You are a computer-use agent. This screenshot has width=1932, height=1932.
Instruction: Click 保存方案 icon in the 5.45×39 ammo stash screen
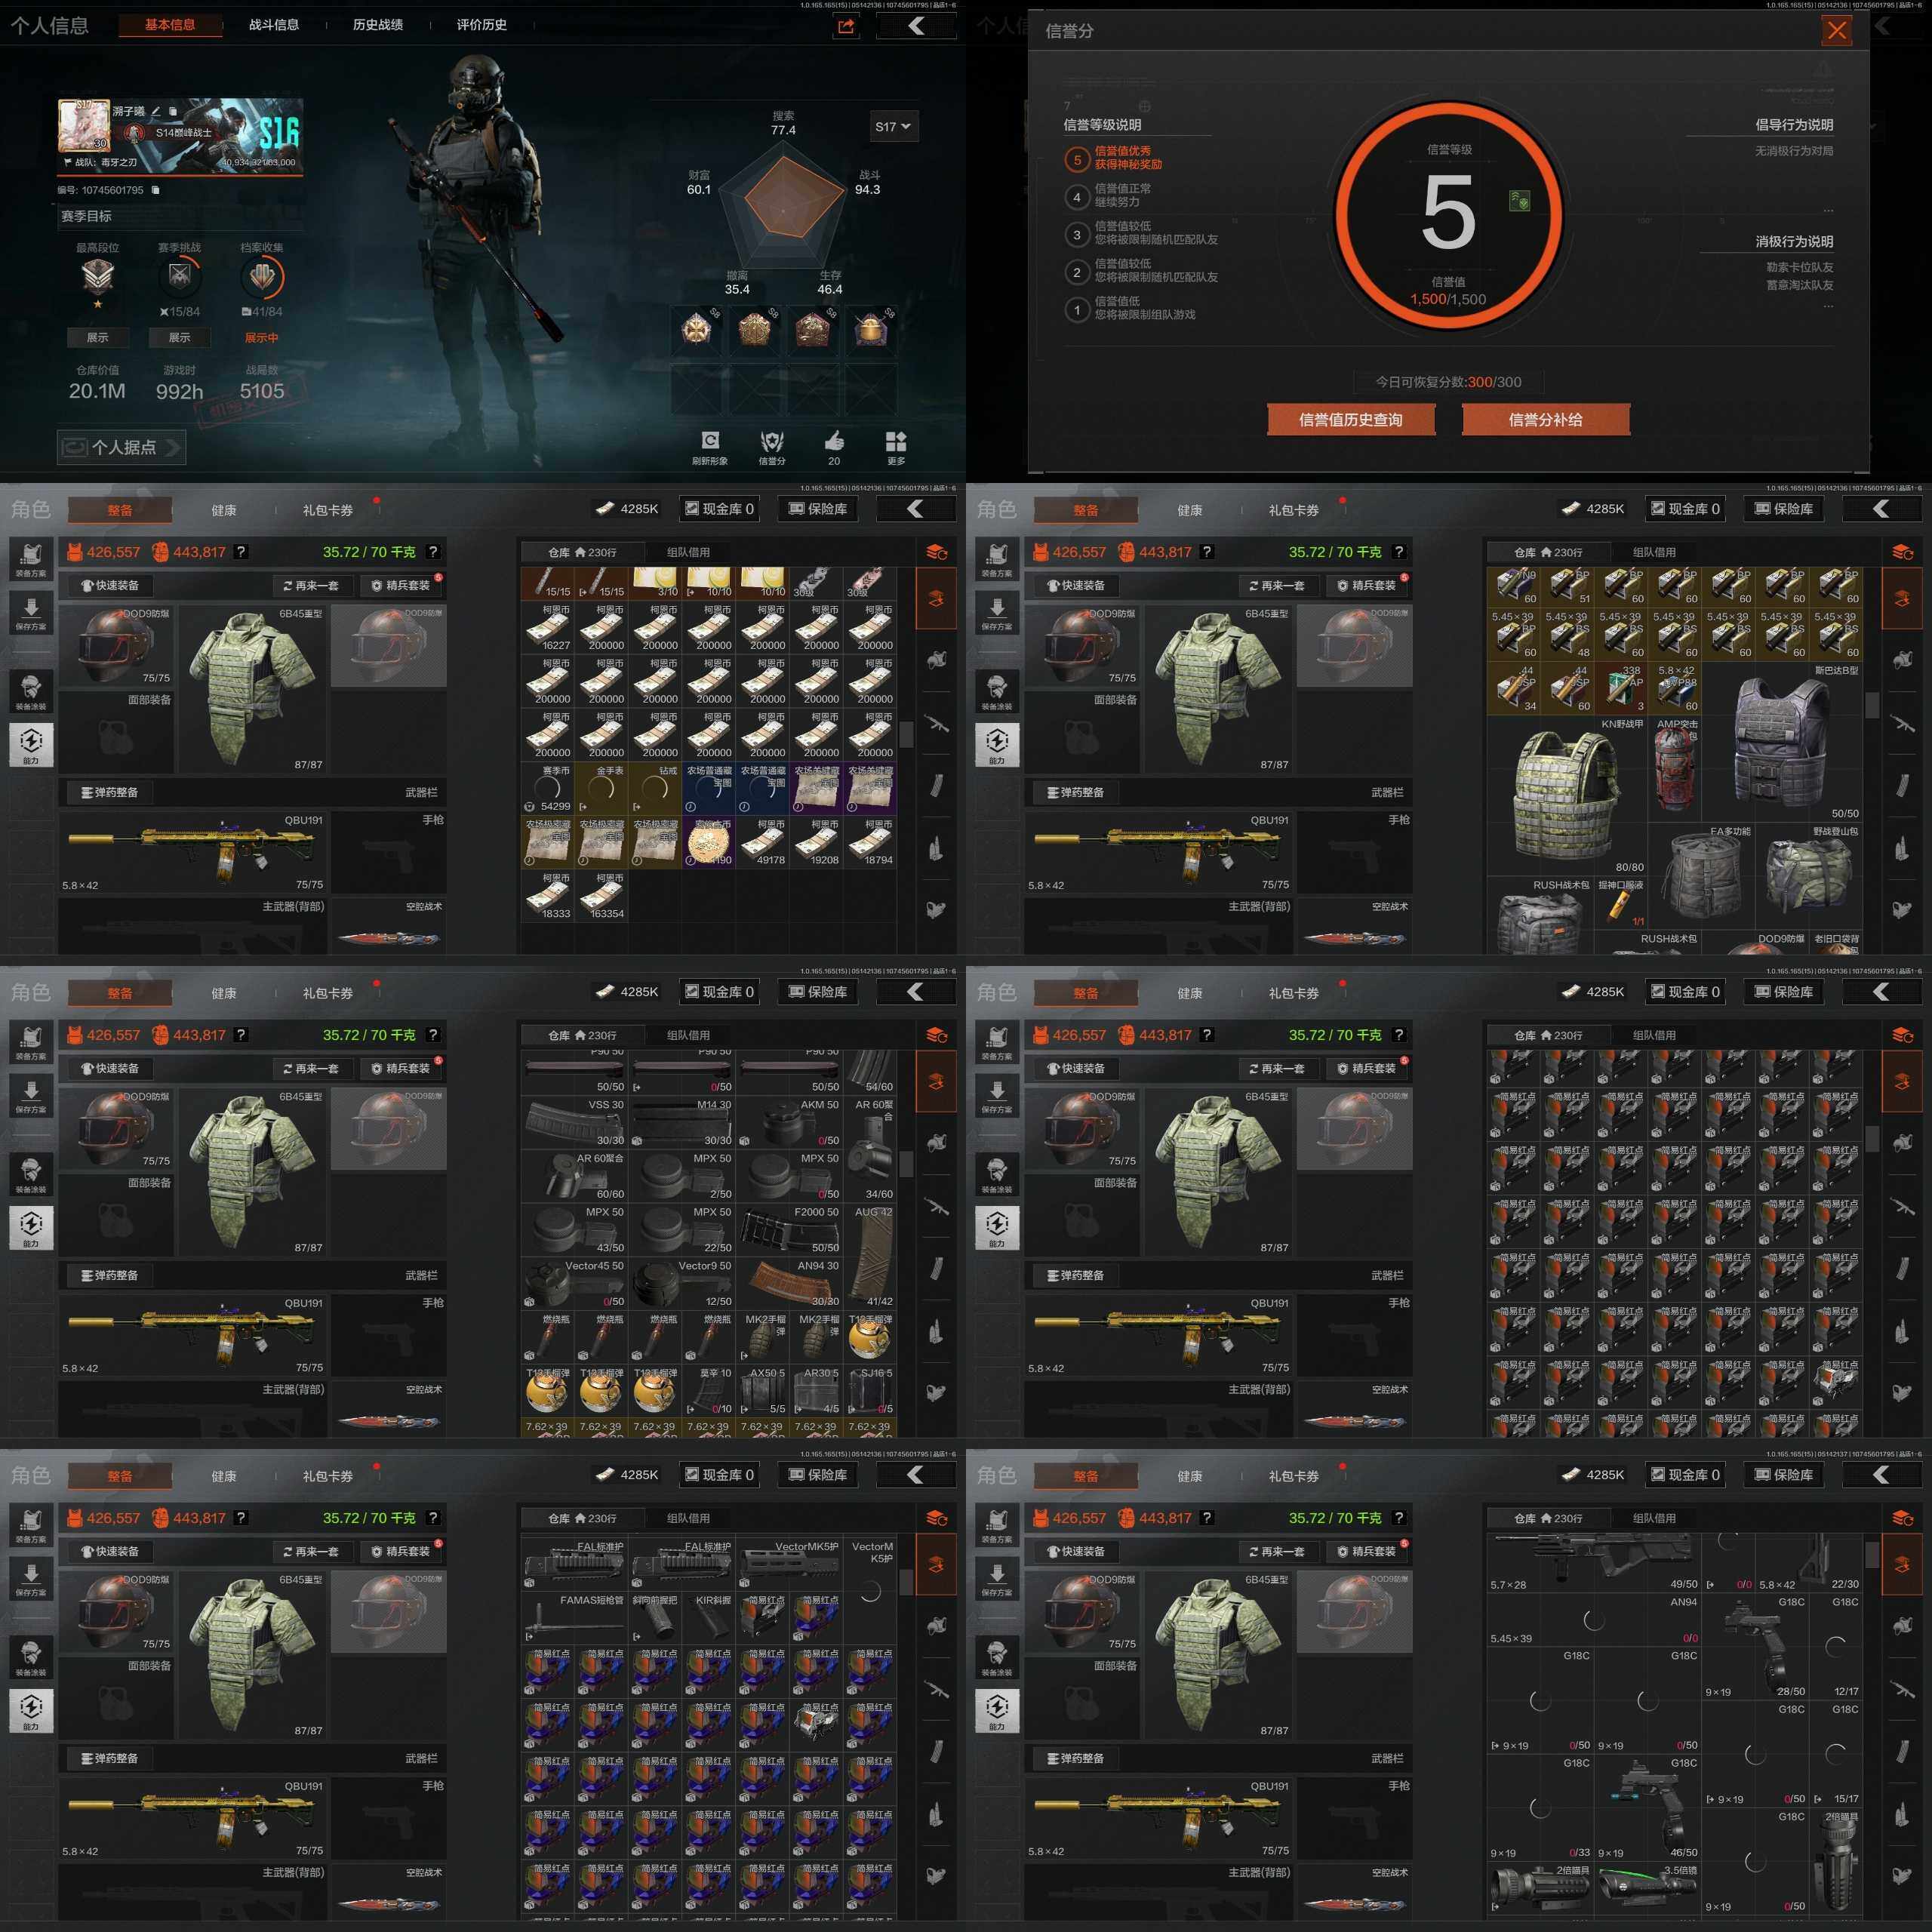[x=997, y=613]
